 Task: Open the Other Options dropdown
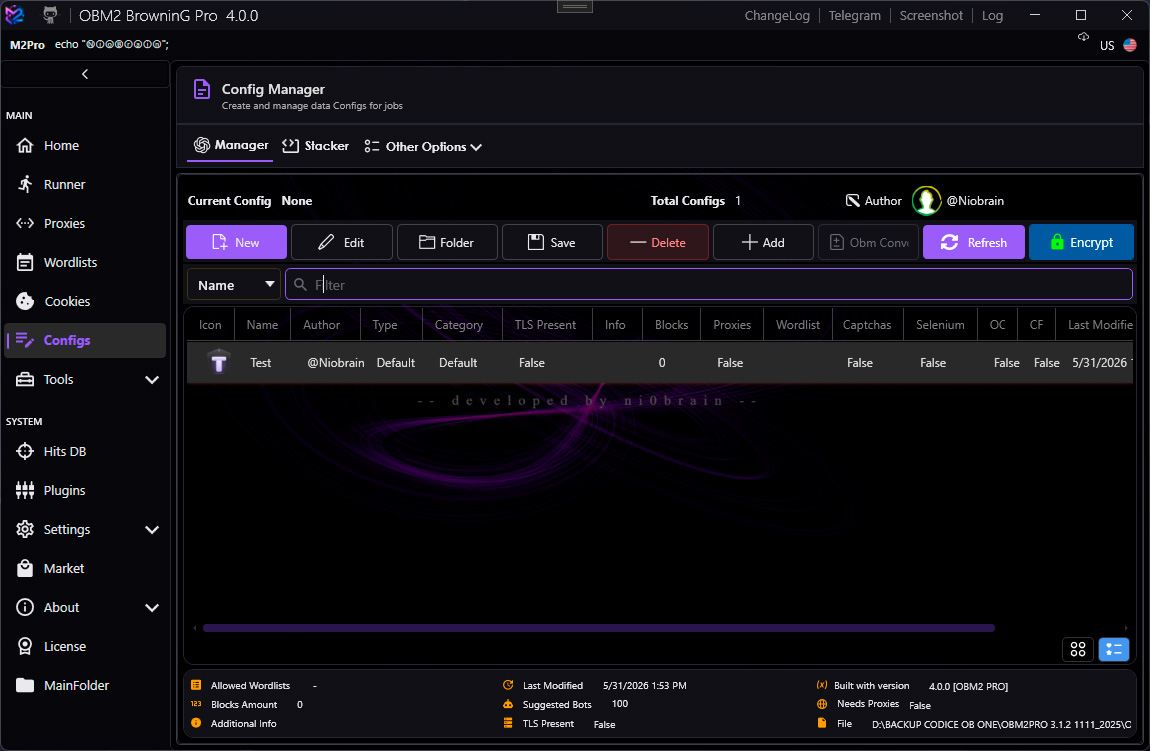[423, 147]
